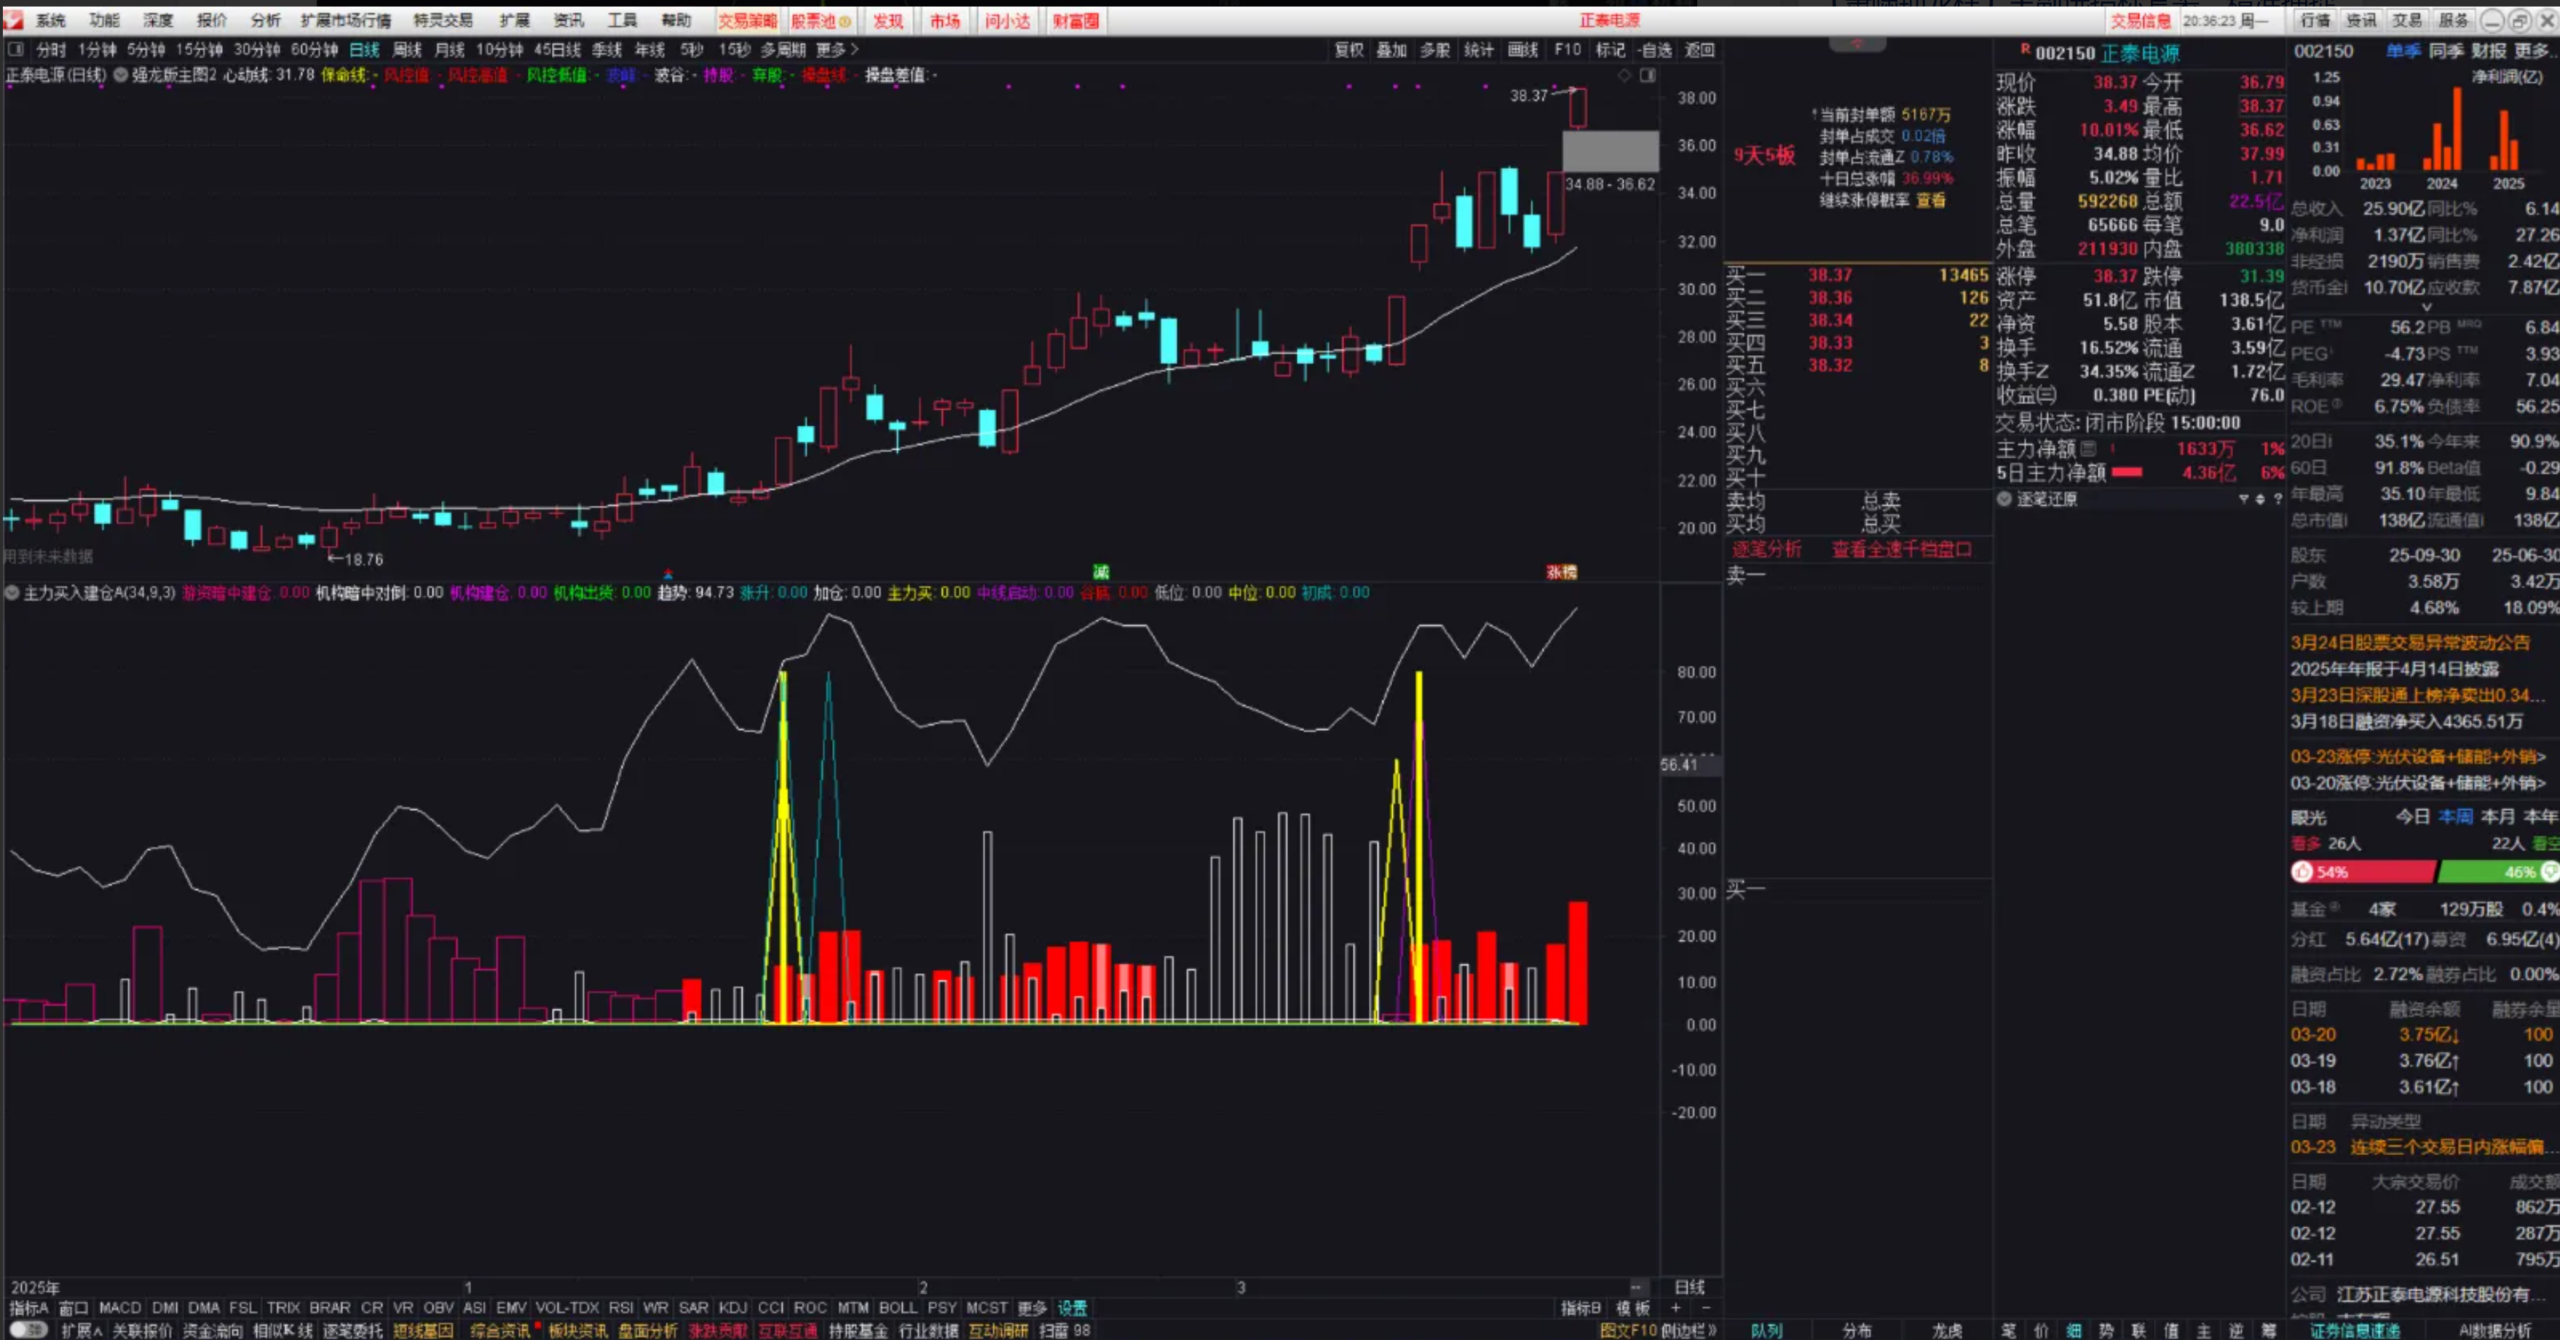Open the 分析 menu

(x=265, y=20)
